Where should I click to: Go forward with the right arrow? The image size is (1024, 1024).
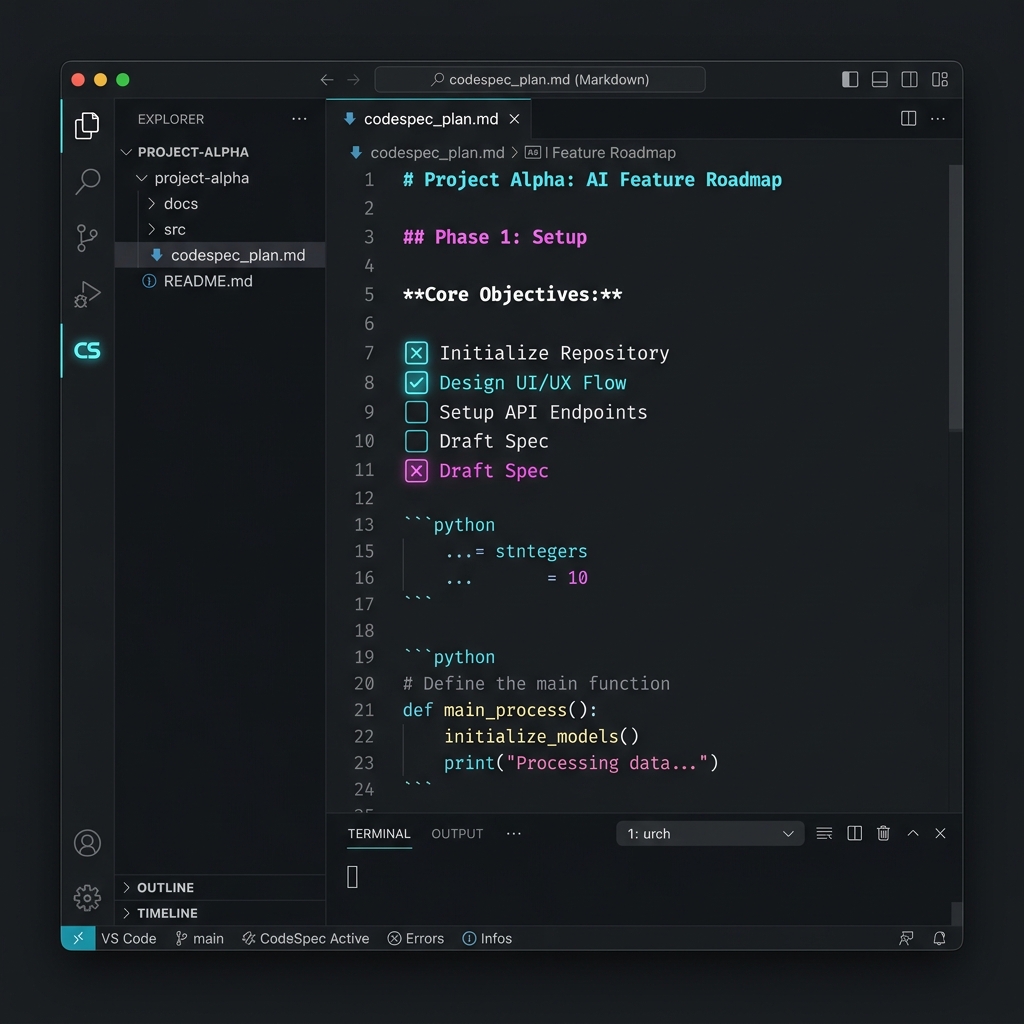point(353,80)
